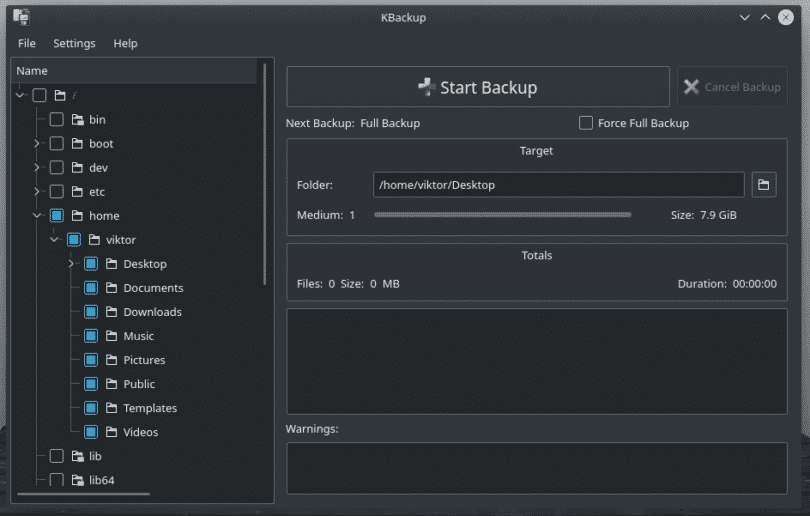Click the Music folder icon
Screen dimensions: 810x516
tap(112, 336)
